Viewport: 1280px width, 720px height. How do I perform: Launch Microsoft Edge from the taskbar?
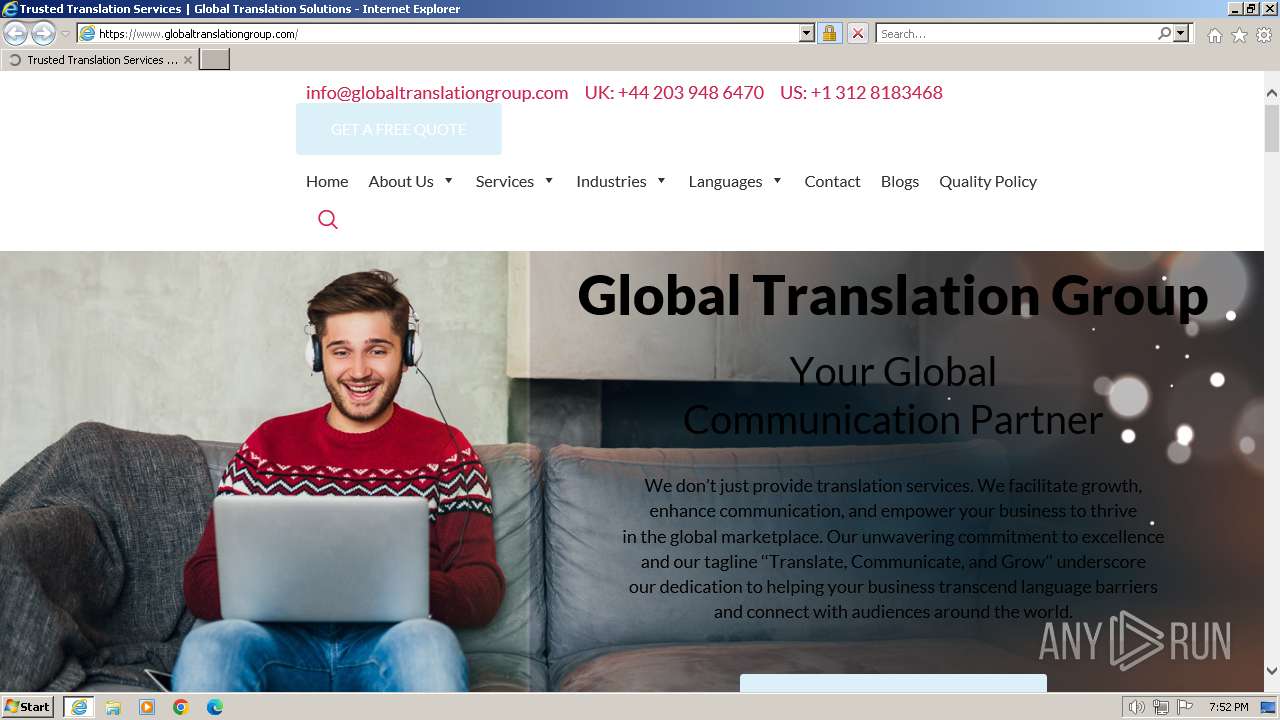pyautogui.click(x=215, y=707)
